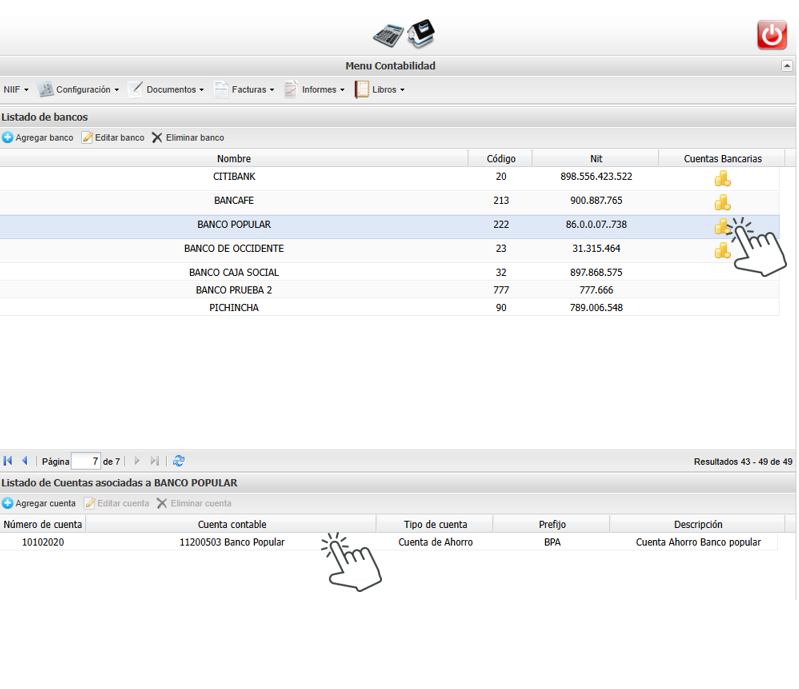Click Agregar banco button

[x=38, y=138]
